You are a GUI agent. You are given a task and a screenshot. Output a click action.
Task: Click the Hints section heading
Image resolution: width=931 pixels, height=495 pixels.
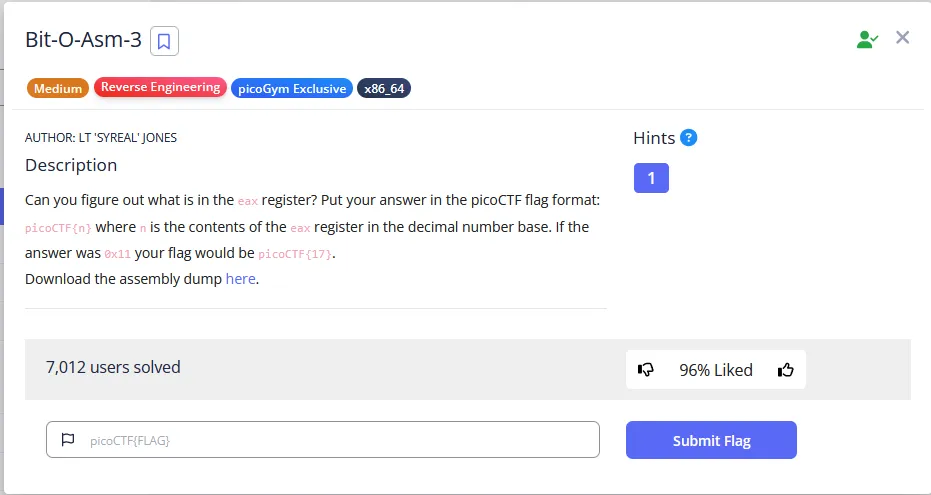[654, 138]
